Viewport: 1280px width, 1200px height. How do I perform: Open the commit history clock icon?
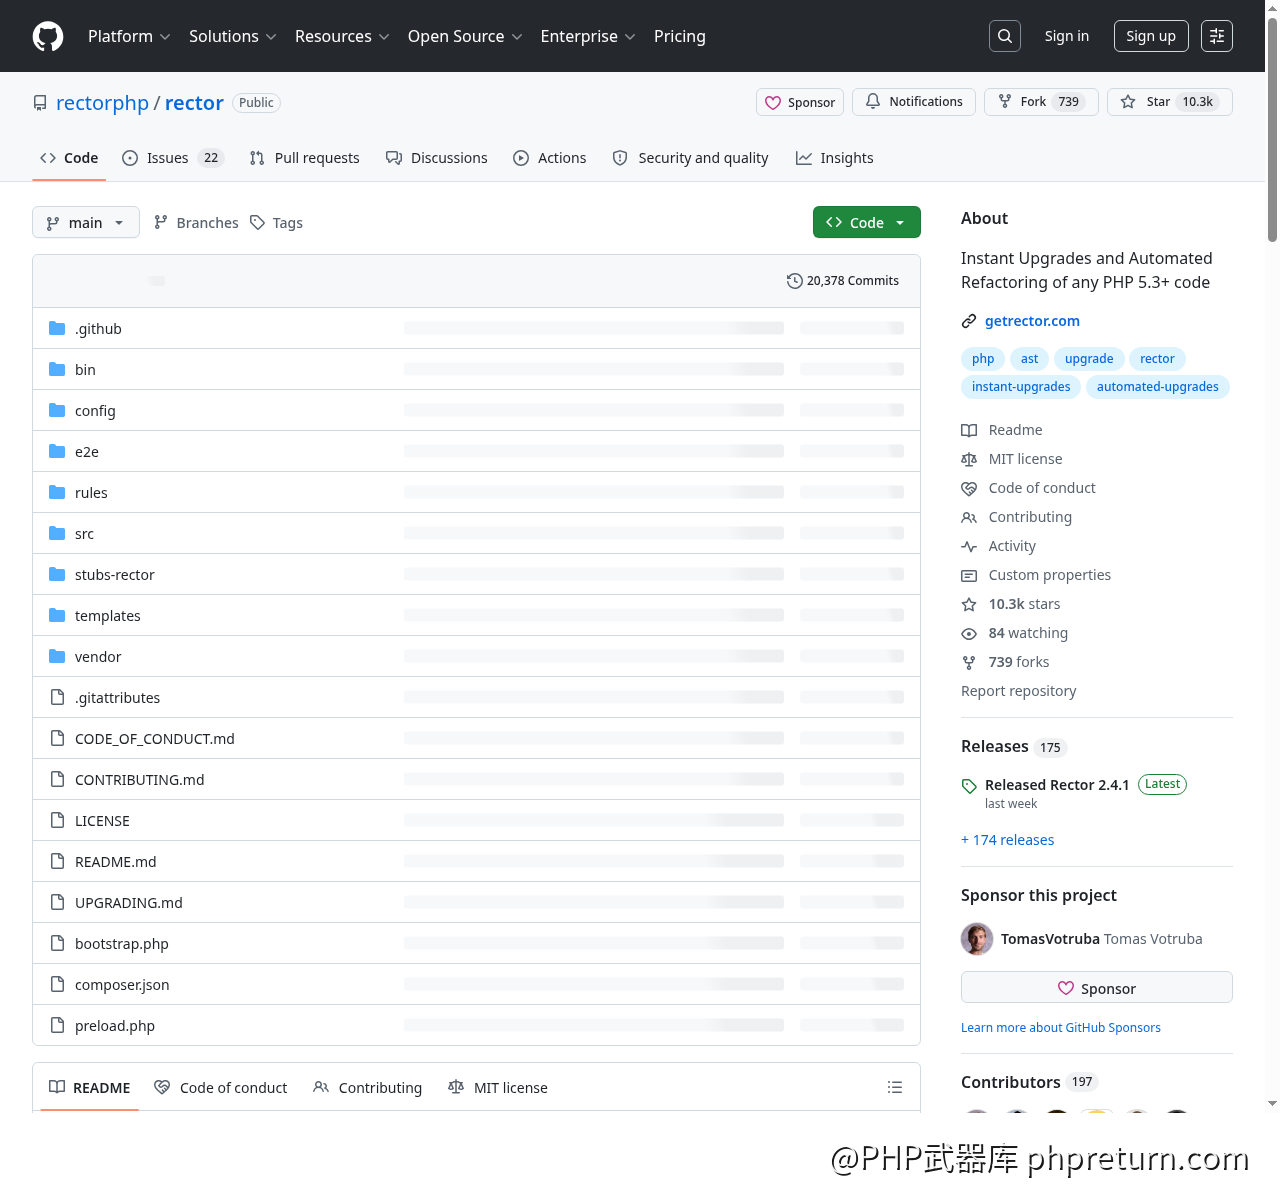[x=795, y=281]
